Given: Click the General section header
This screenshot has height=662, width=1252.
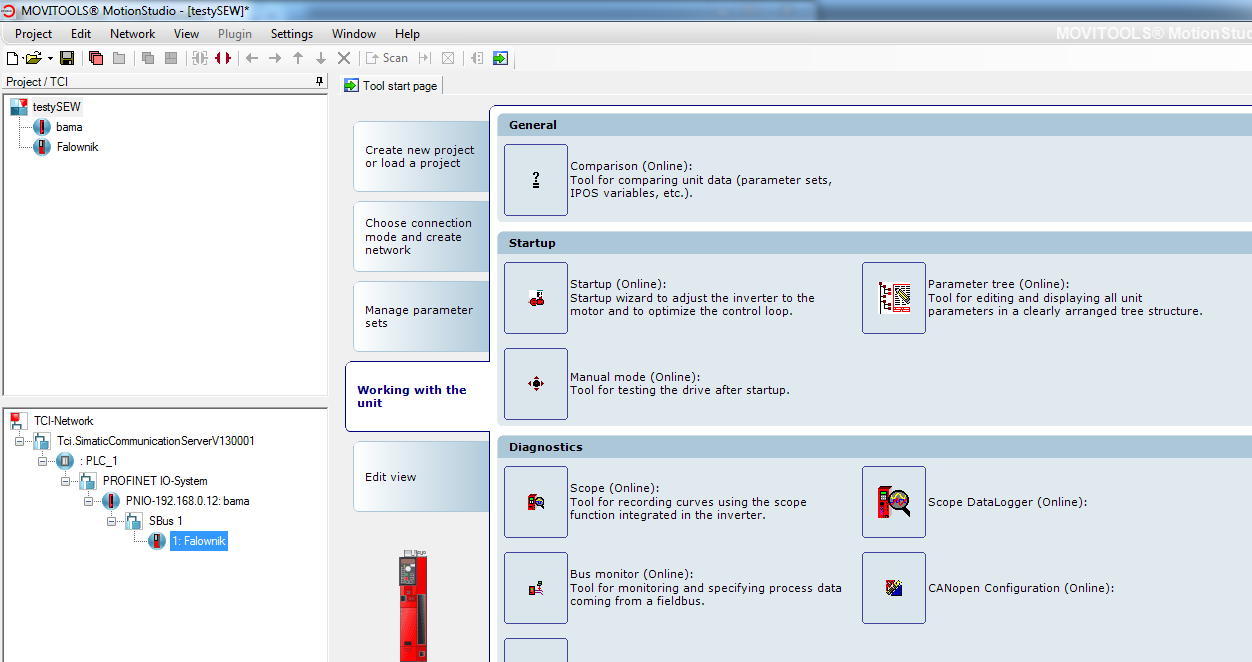Looking at the screenshot, I should point(874,125).
